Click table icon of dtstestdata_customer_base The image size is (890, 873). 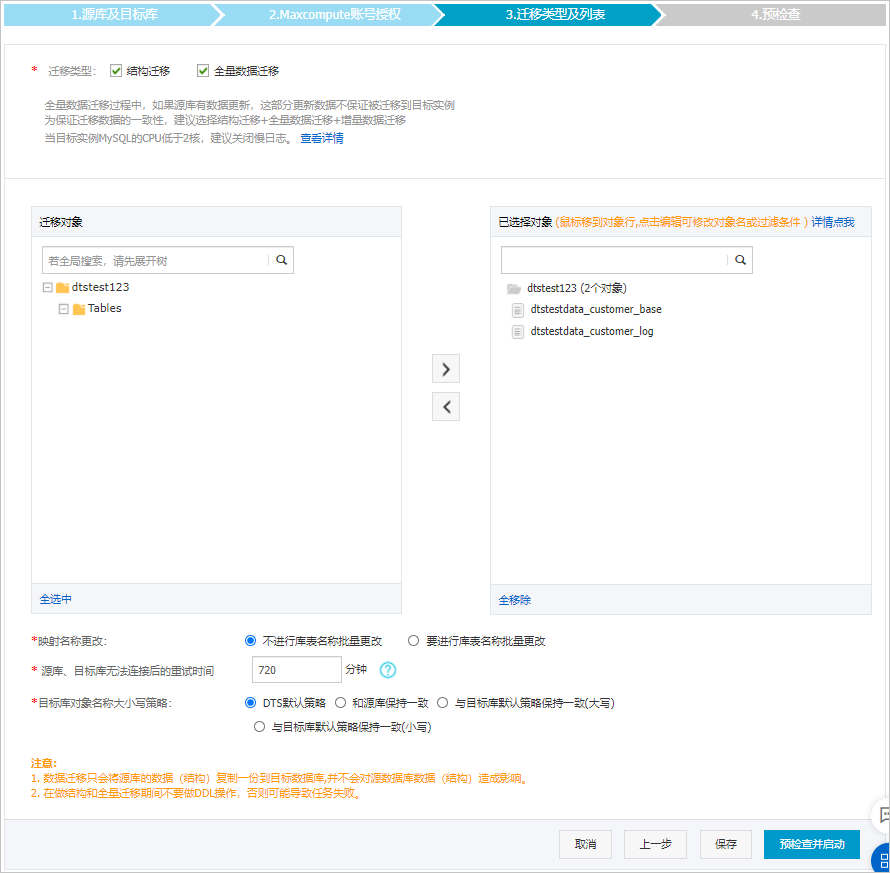point(518,310)
